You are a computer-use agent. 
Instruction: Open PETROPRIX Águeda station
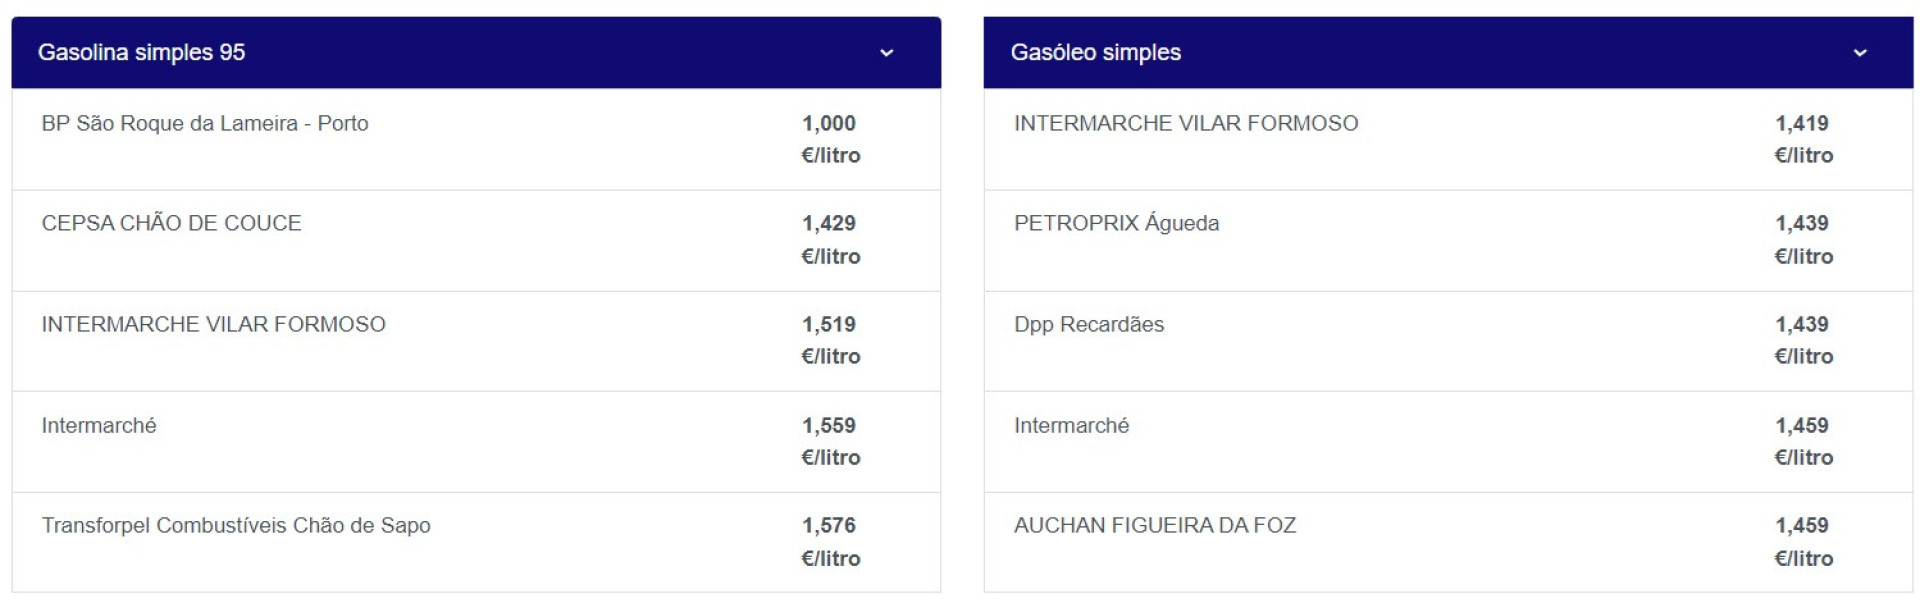click(x=1116, y=223)
